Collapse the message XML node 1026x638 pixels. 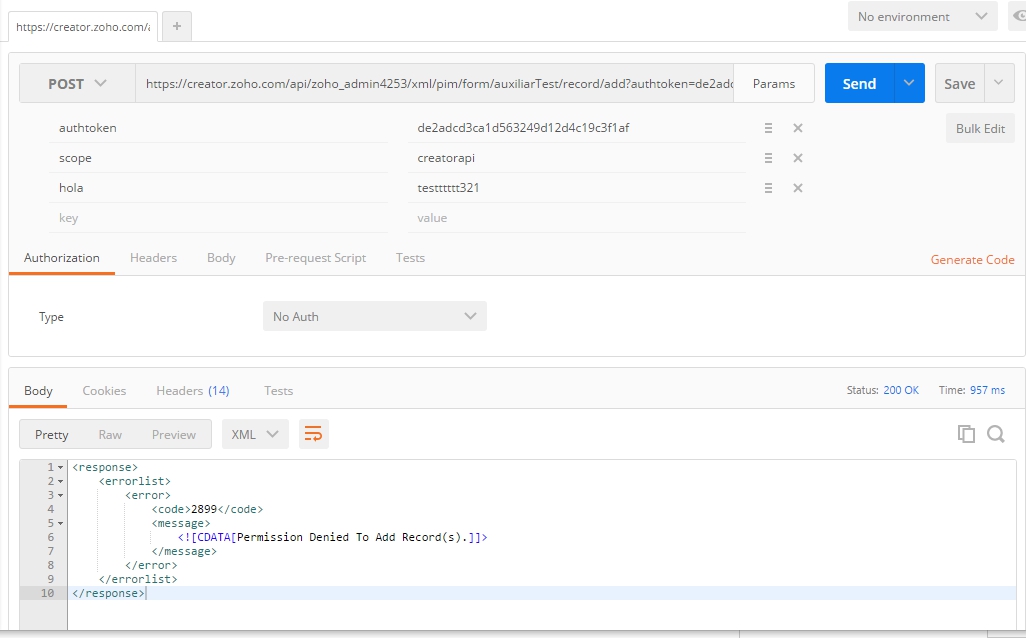click(x=59, y=523)
